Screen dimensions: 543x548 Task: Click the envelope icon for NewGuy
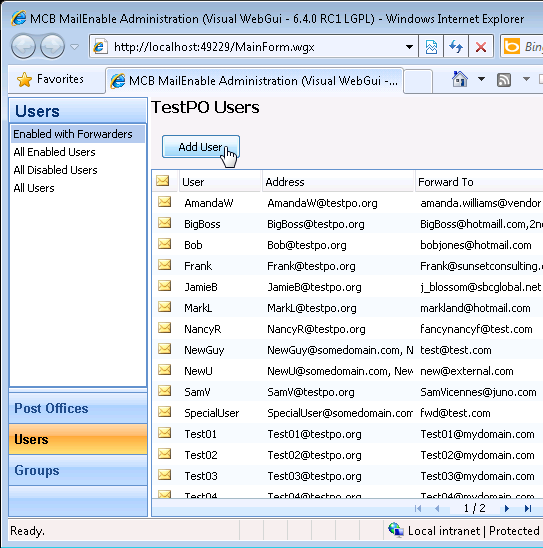tap(164, 349)
